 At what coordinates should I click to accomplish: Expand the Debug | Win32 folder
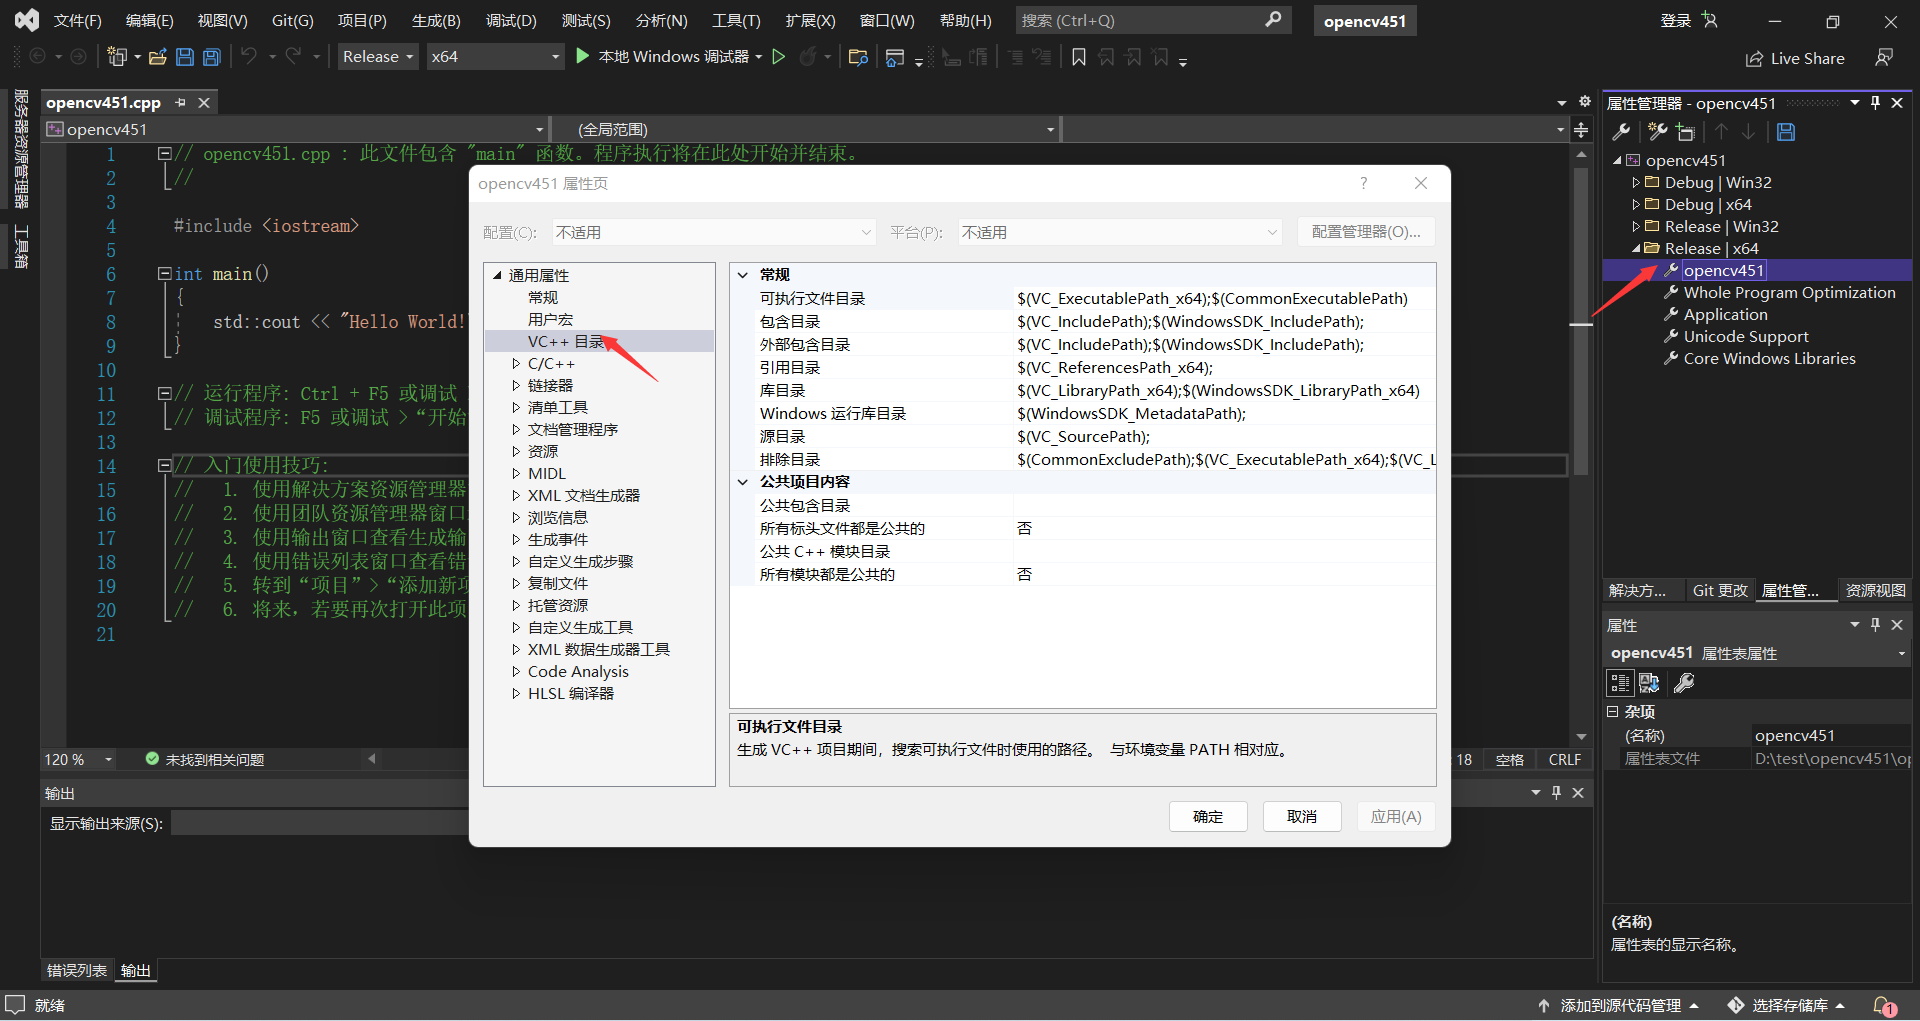coord(1636,183)
